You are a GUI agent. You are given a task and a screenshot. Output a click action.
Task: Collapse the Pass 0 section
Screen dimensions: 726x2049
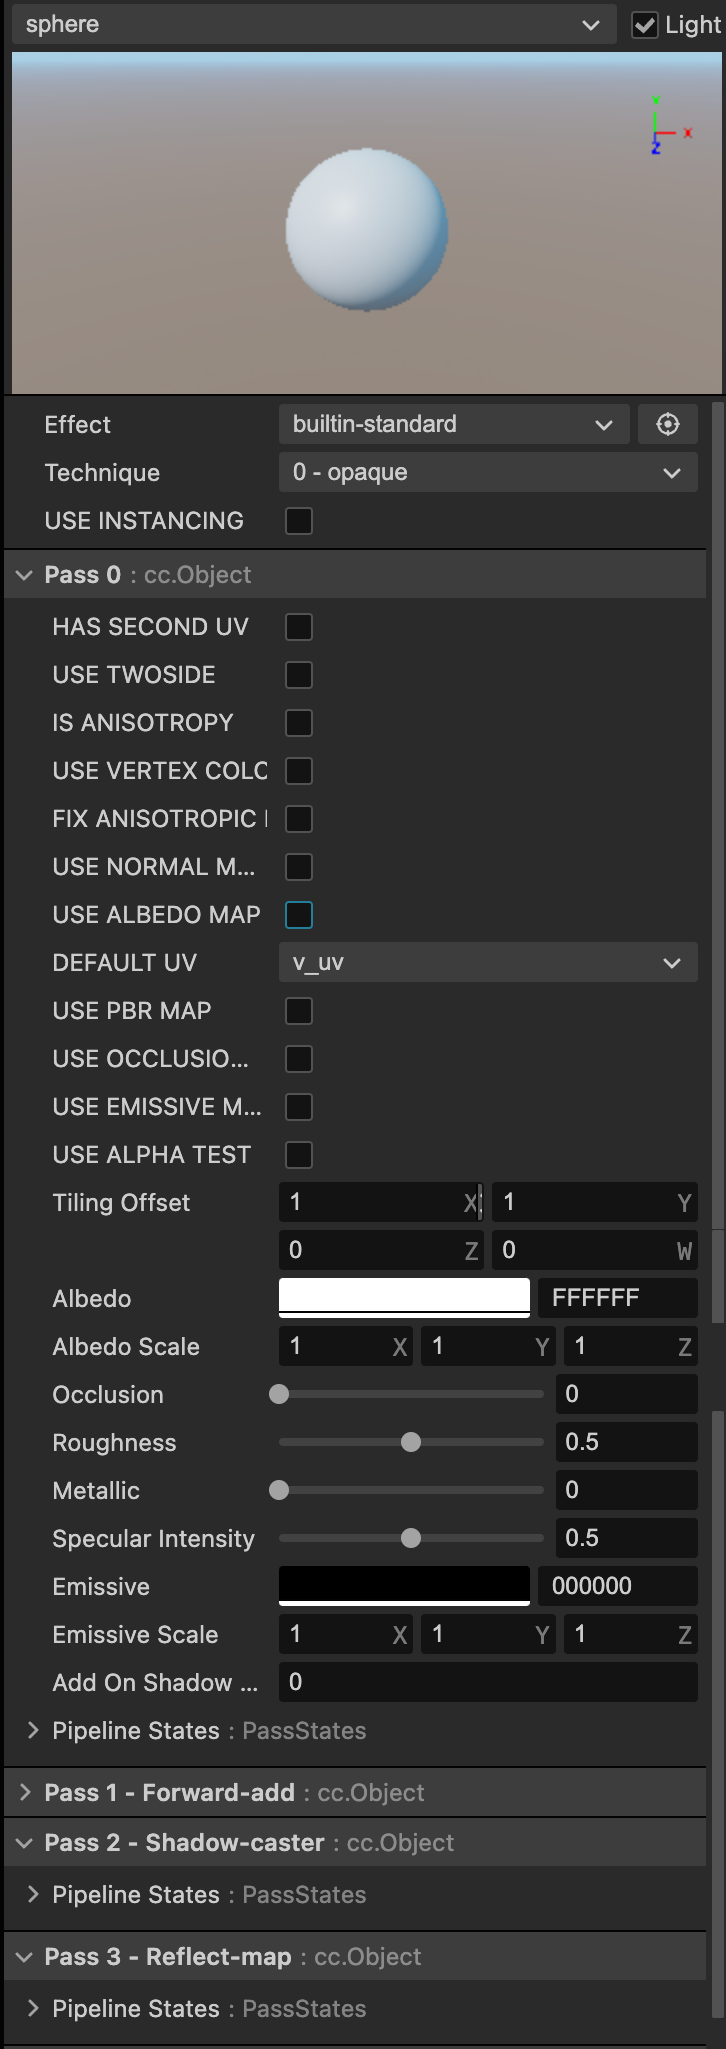[24, 575]
